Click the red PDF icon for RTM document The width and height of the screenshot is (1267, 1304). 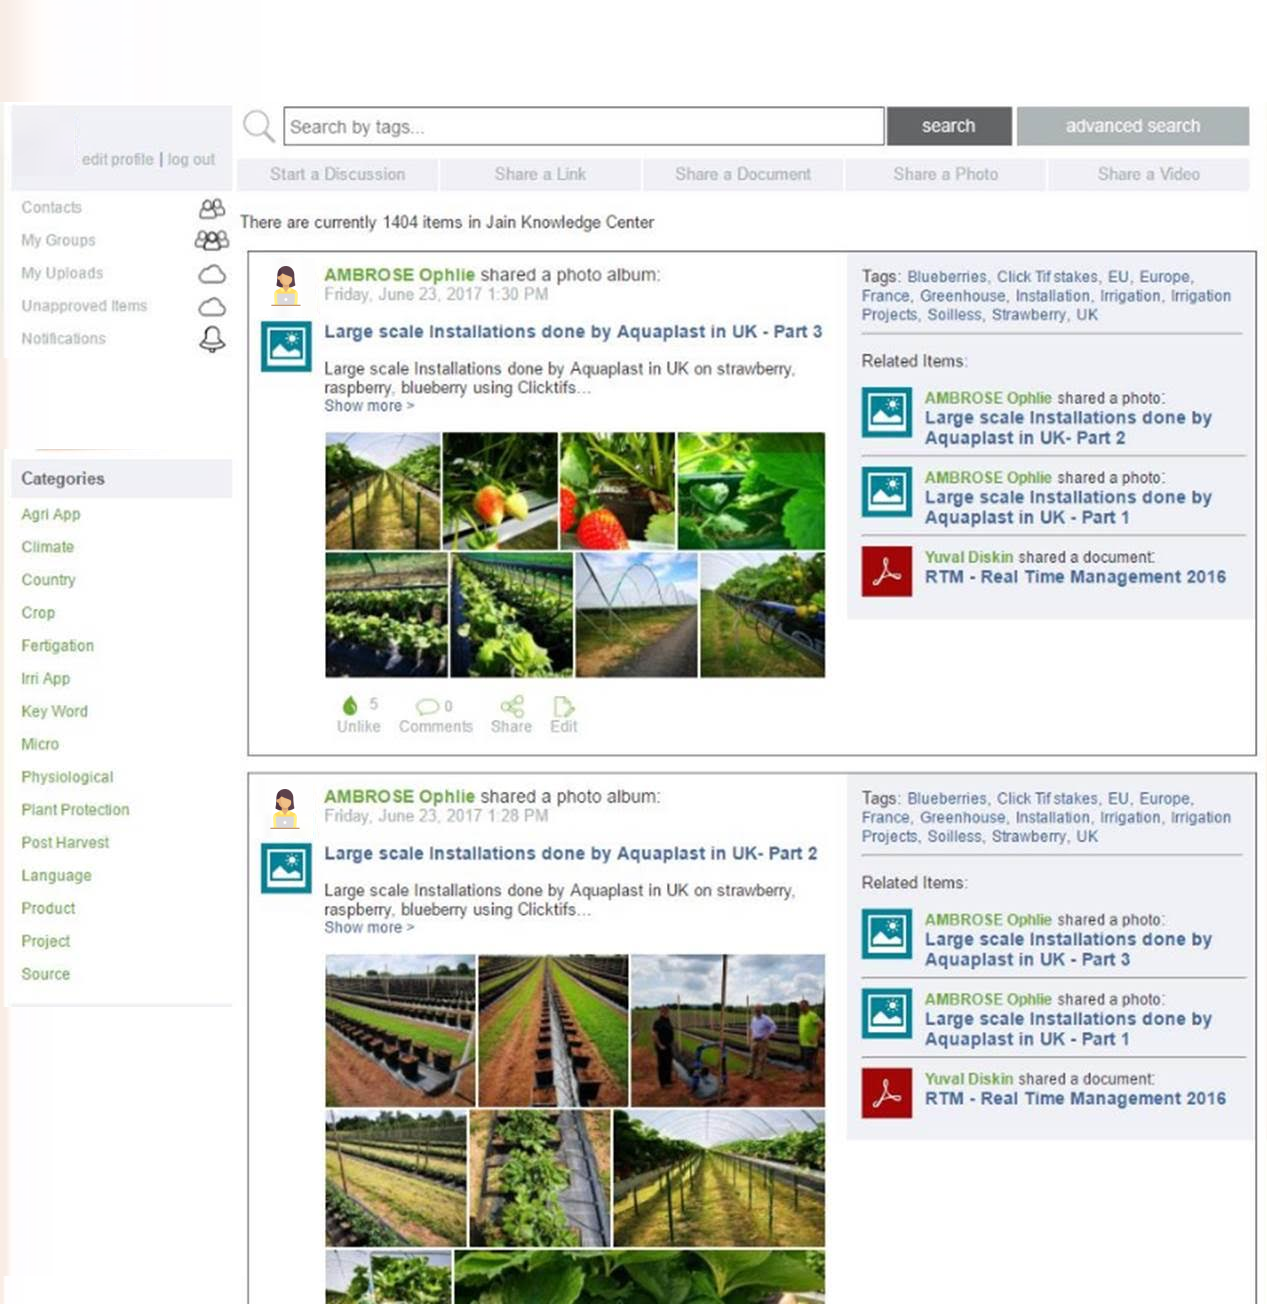[x=886, y=571]
